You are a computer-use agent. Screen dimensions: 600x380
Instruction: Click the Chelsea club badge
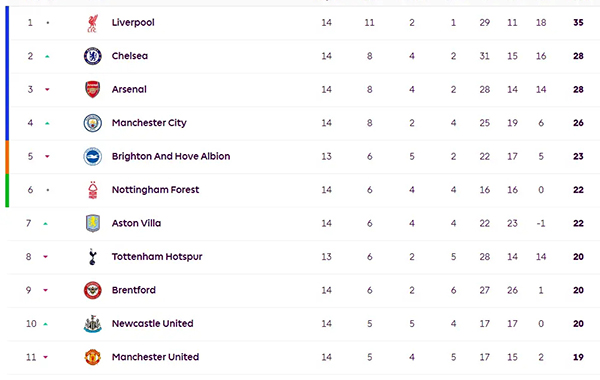93,56
